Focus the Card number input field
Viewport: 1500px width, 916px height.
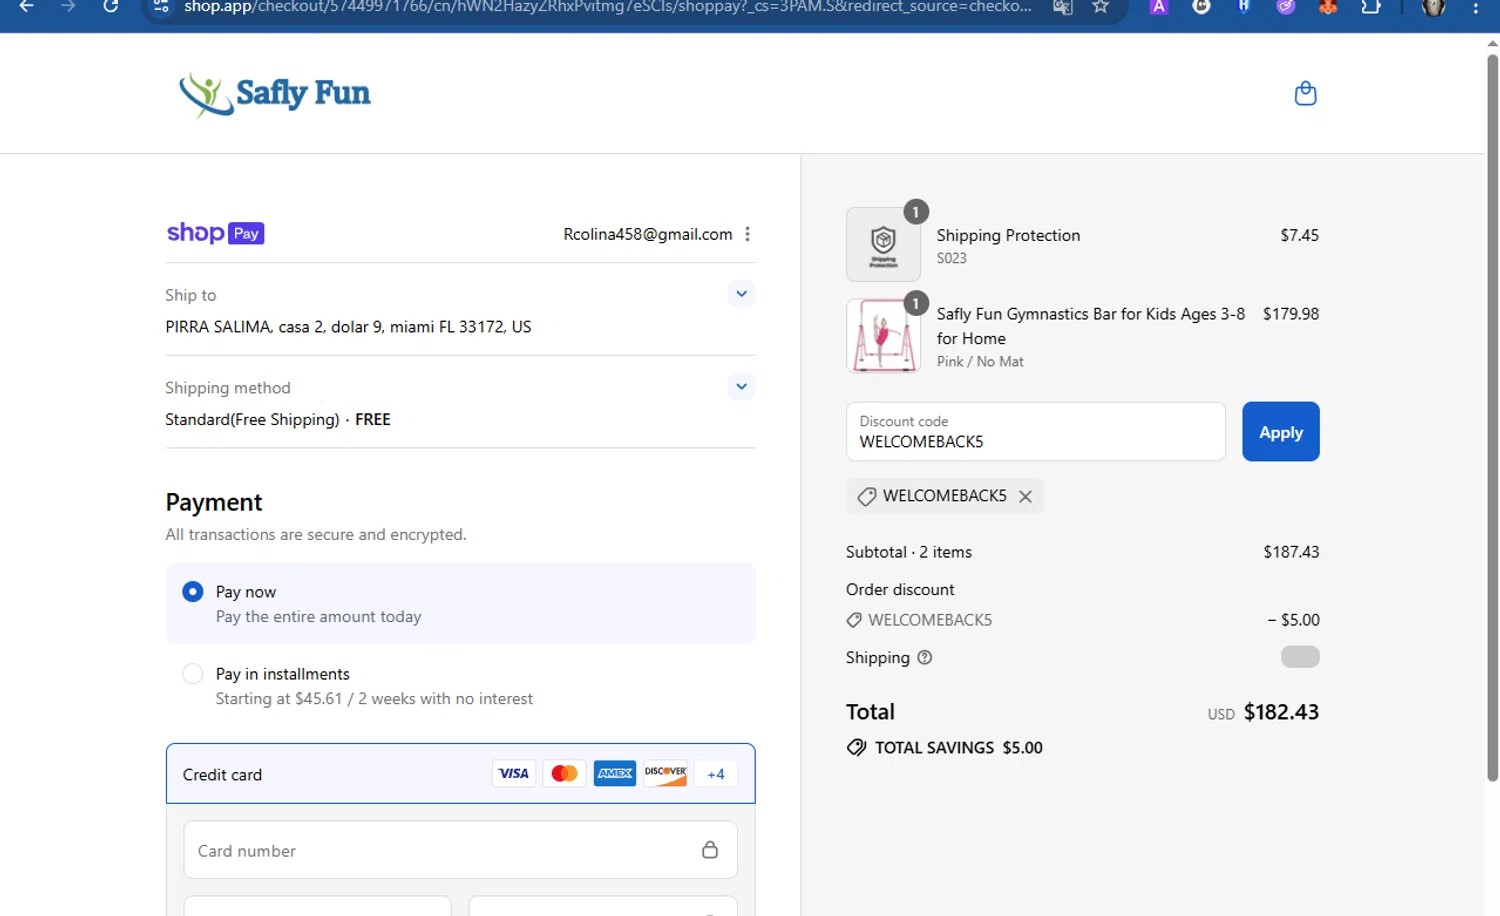[x=460, y=850]
